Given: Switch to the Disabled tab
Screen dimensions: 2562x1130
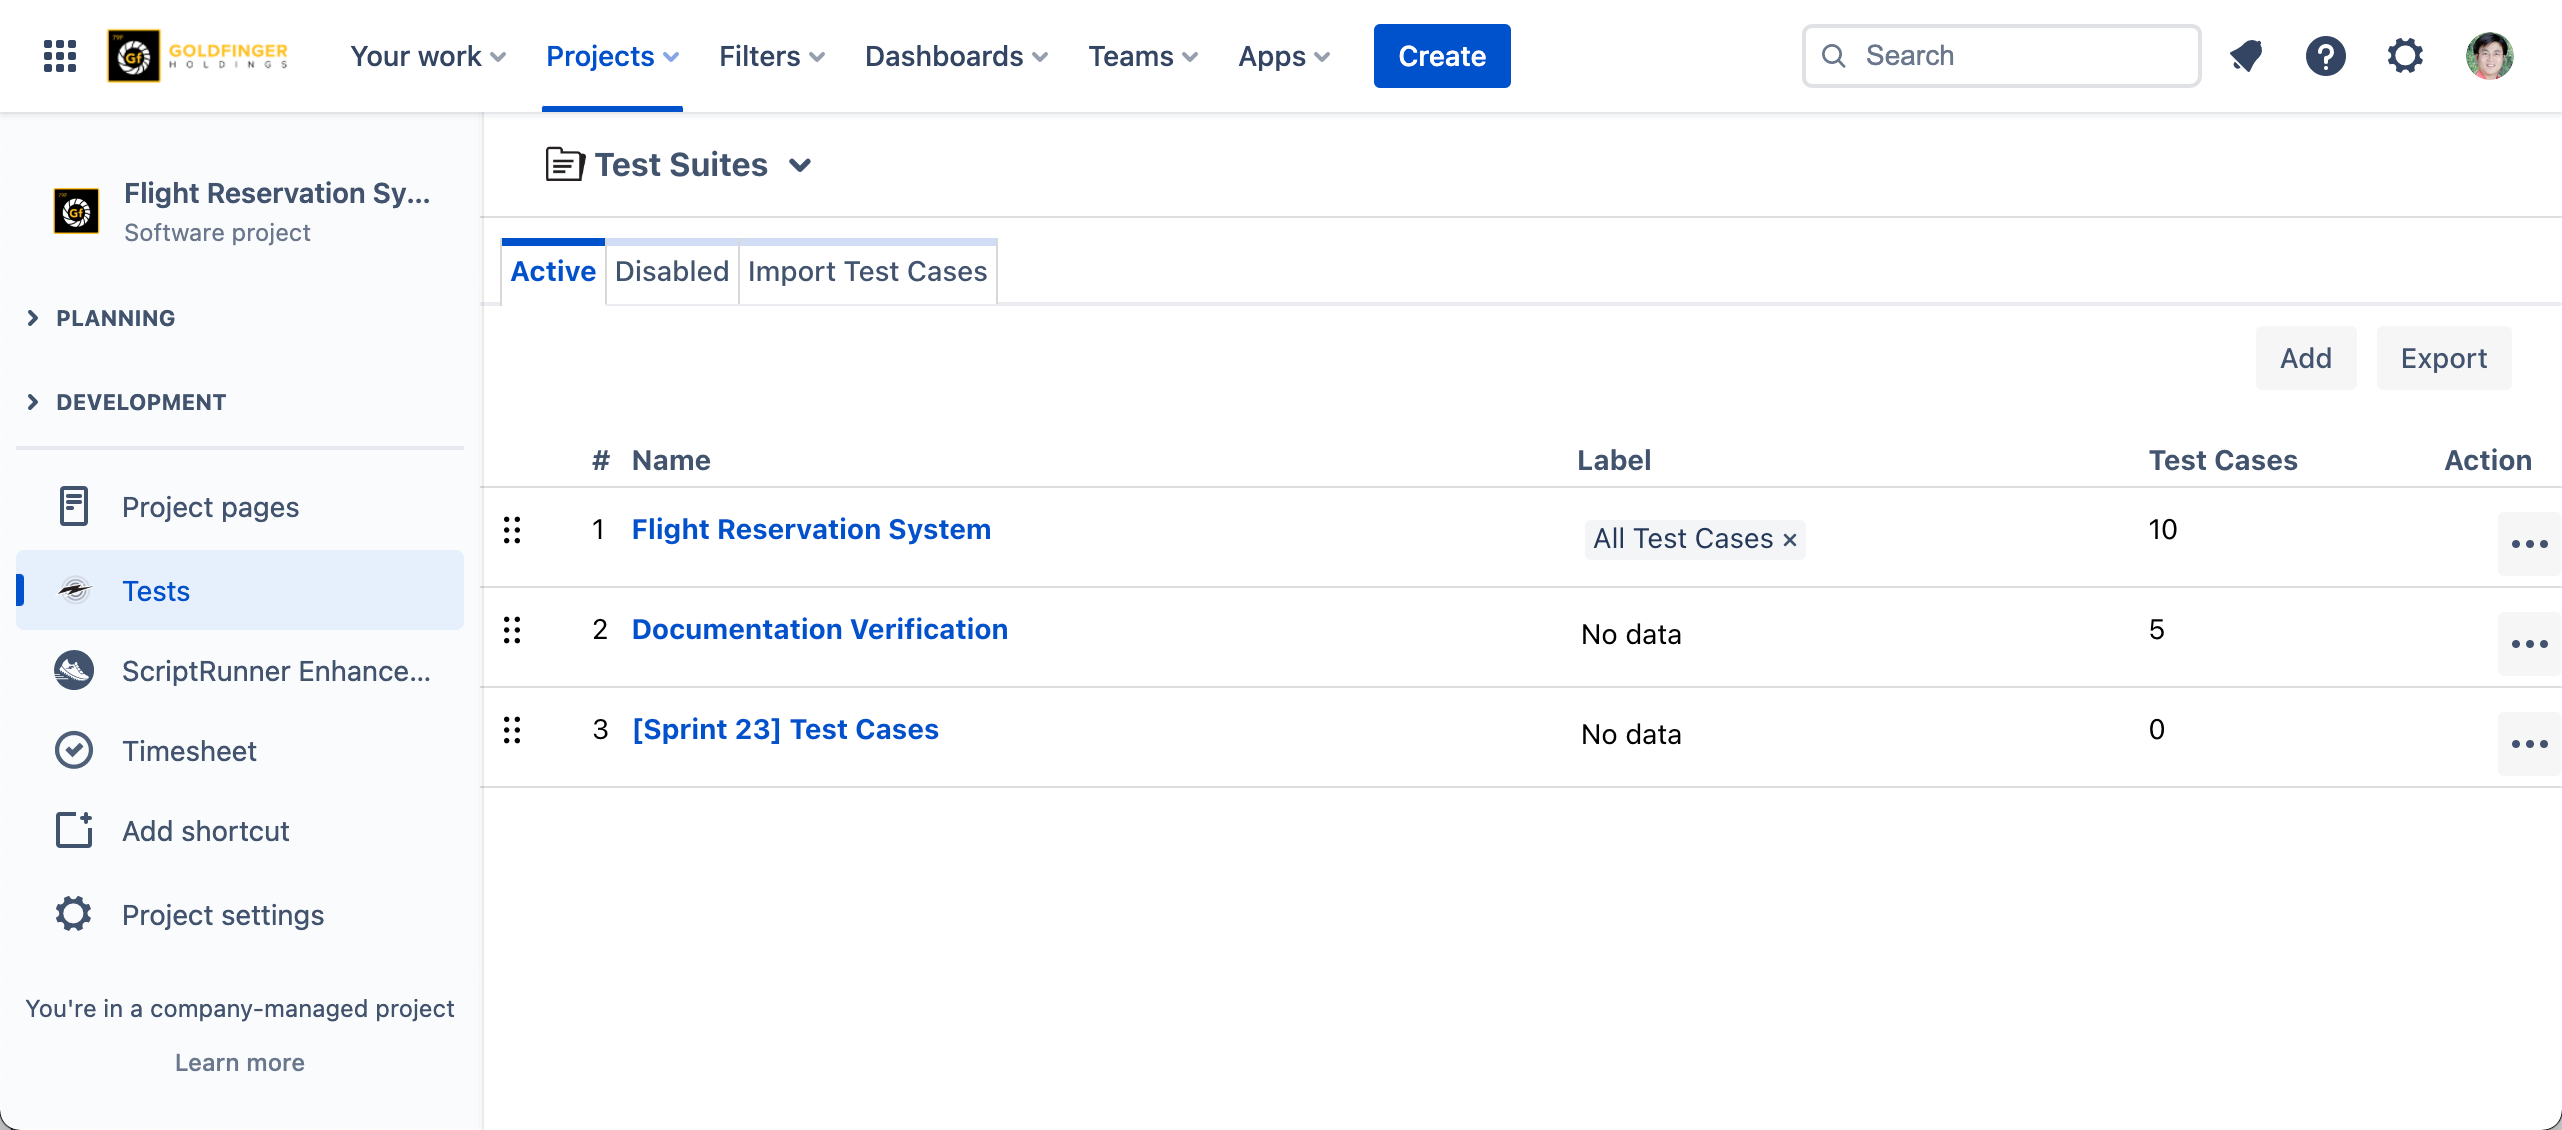Looking at the screenshot, I should 671,271.
